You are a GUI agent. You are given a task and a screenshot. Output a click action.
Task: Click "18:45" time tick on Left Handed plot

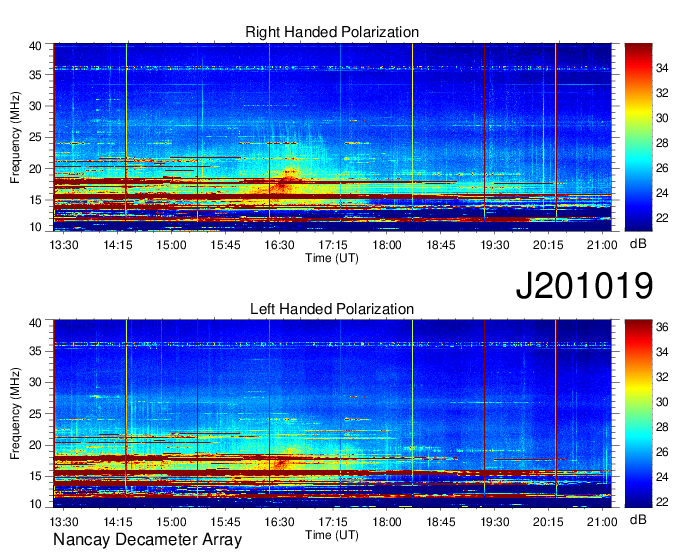[441, 522]
